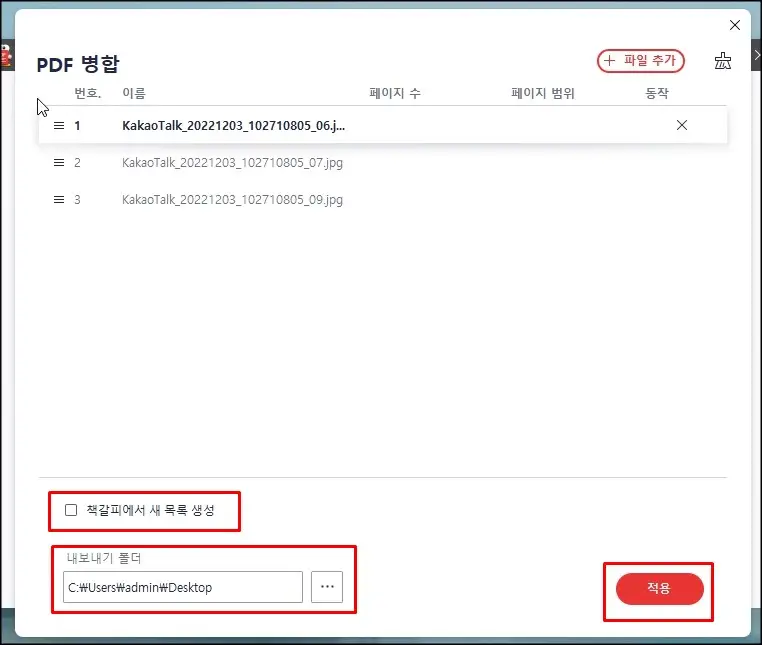Enable the 책갈피에서 새 목록 생성 checkbox

[71, 510]
